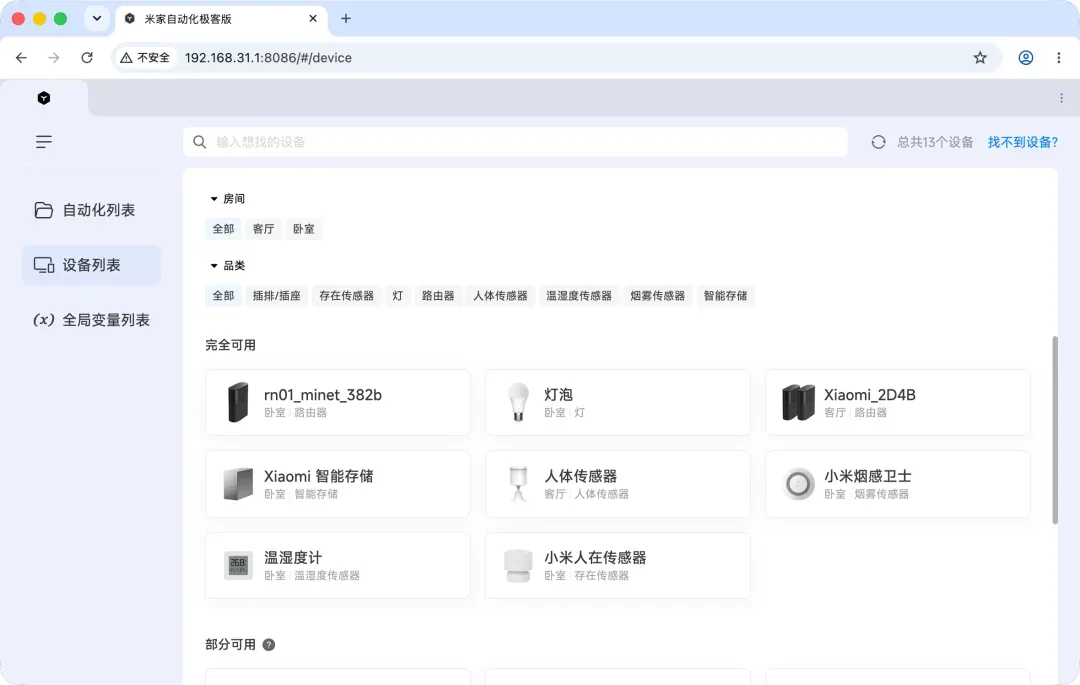Select the 灯 category filter
This screenshot has width=1080, height=685.
(x=397, y=295)
